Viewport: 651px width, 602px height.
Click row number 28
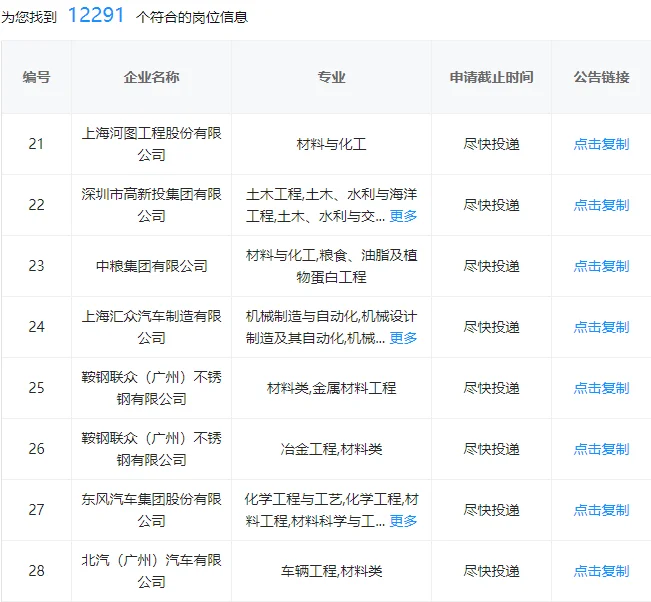[36, 571]
